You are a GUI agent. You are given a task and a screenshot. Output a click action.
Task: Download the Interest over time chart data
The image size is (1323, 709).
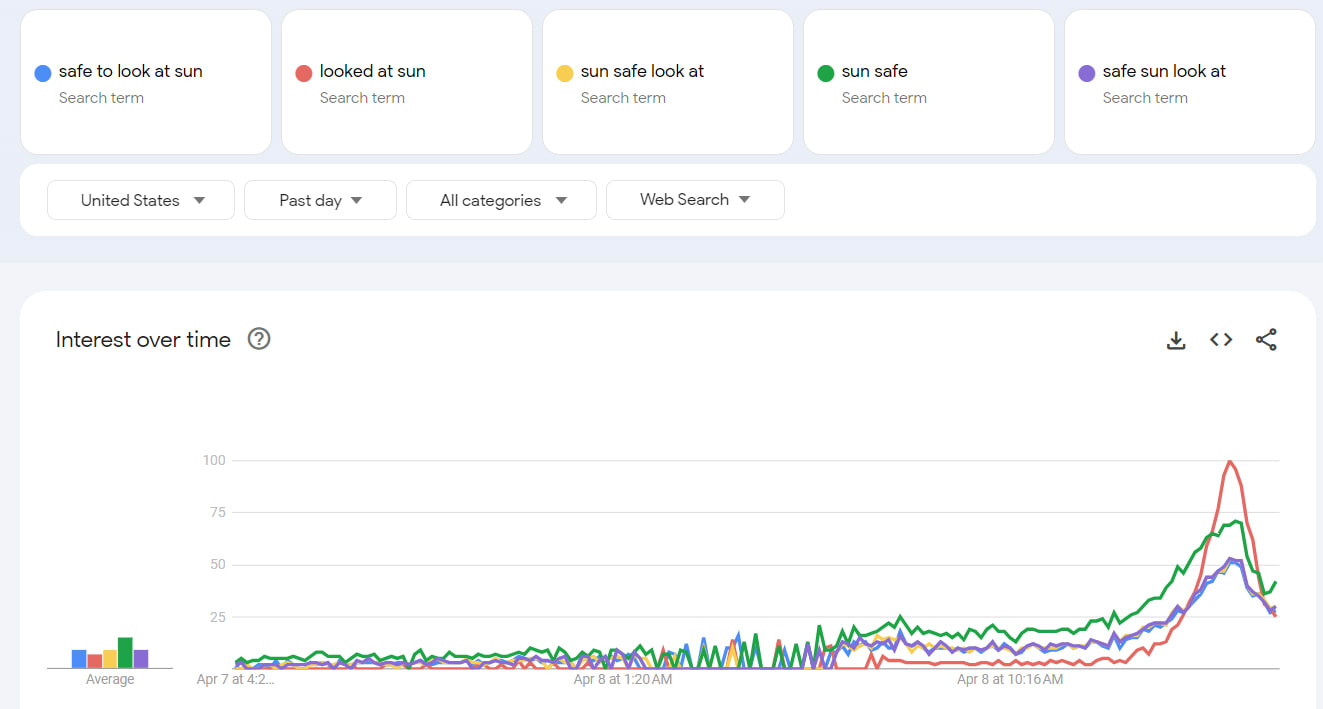click(x=1176, y=340)
